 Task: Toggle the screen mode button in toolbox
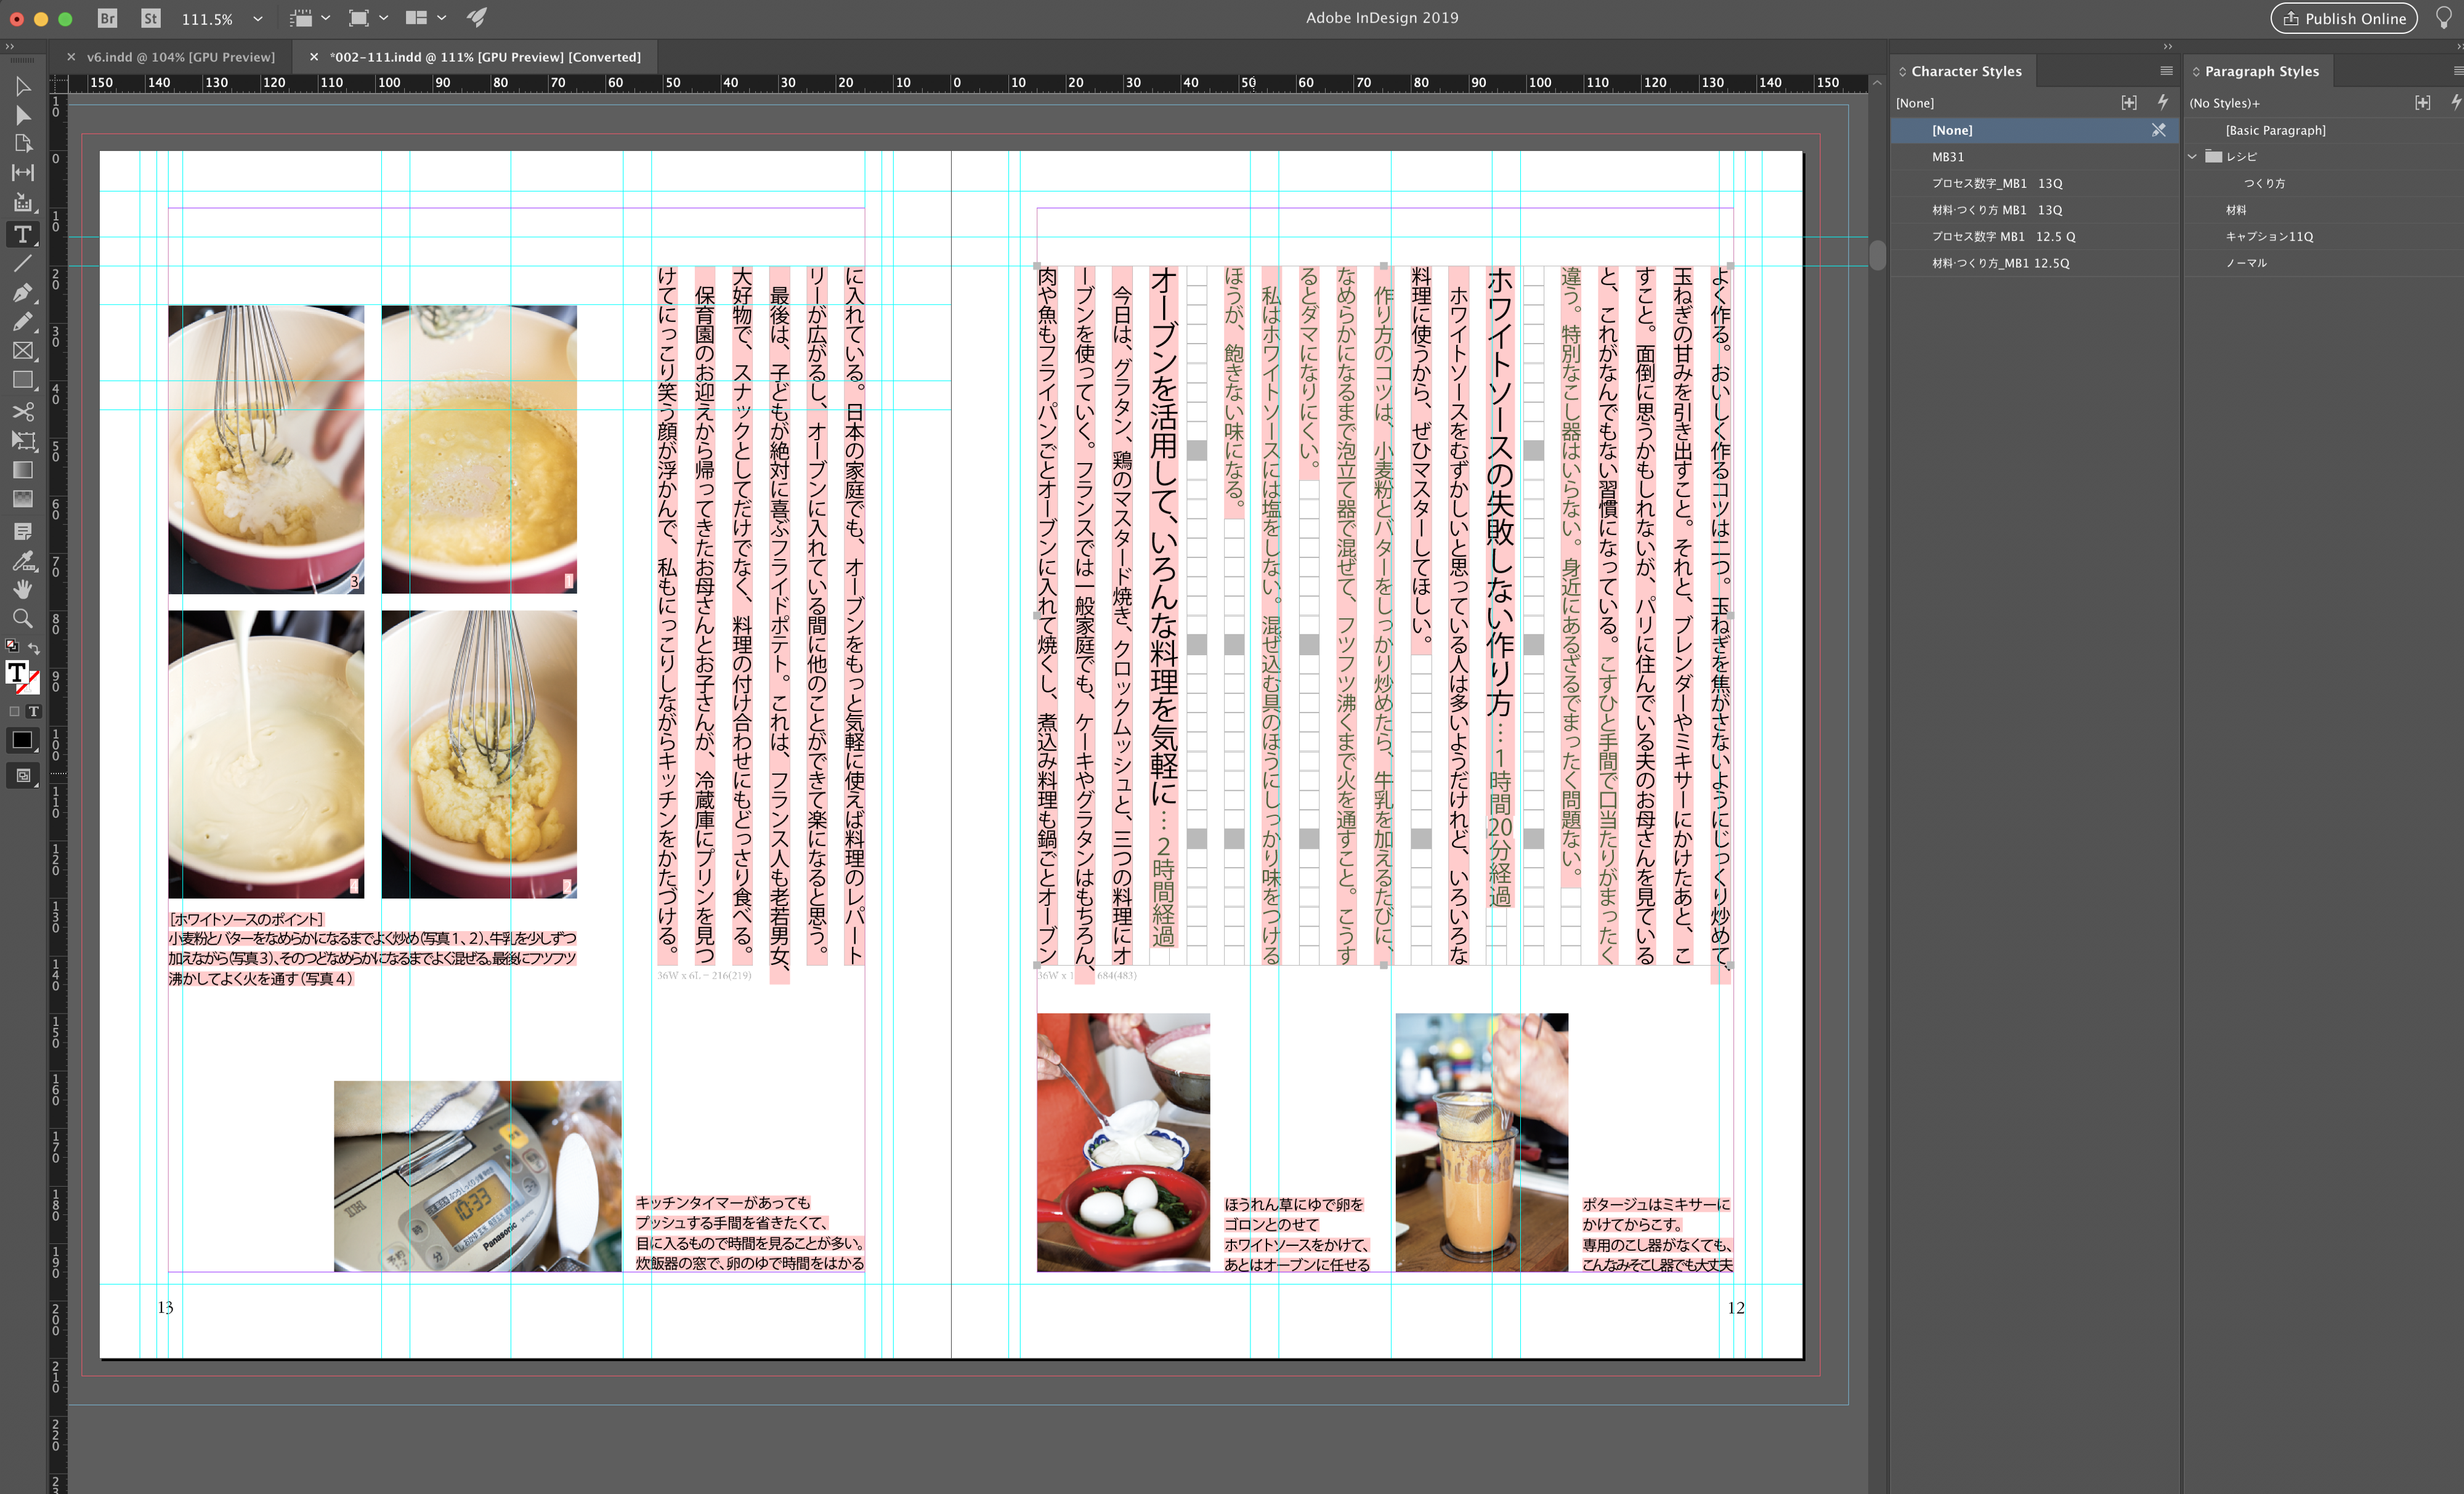22,775
